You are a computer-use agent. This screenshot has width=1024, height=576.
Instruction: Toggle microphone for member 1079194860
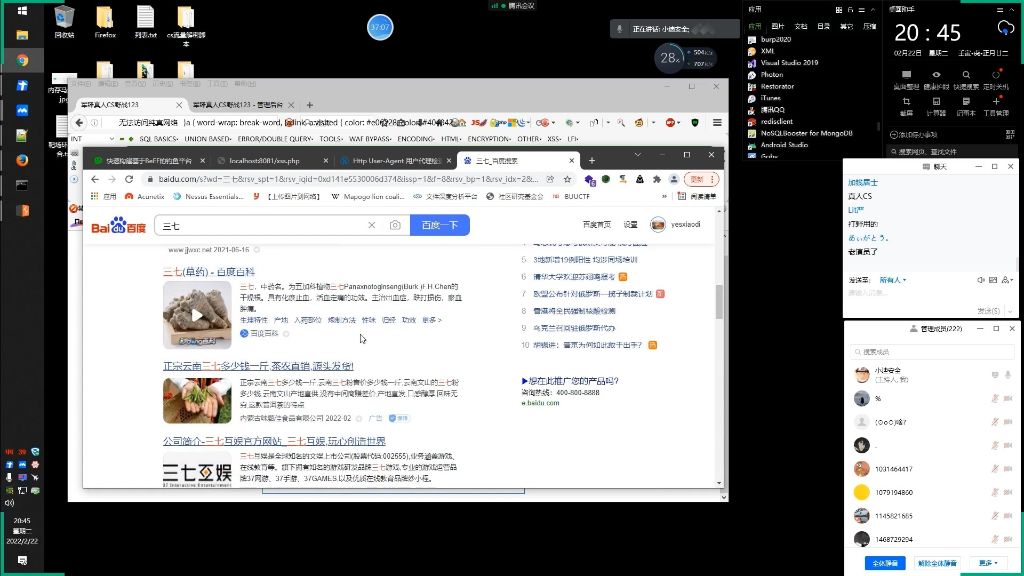coord(995,492)
